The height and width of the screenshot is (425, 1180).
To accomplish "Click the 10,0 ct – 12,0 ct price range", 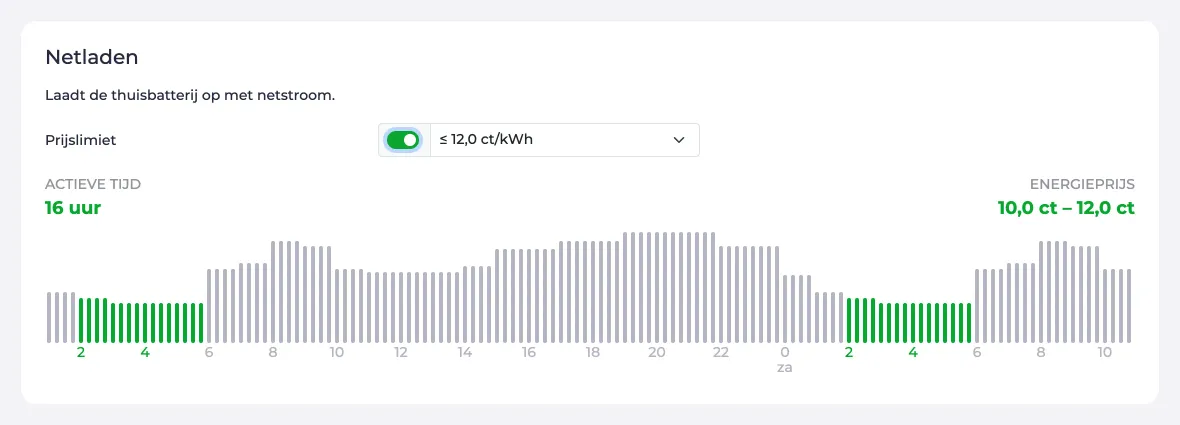I will pos(1066,208).
